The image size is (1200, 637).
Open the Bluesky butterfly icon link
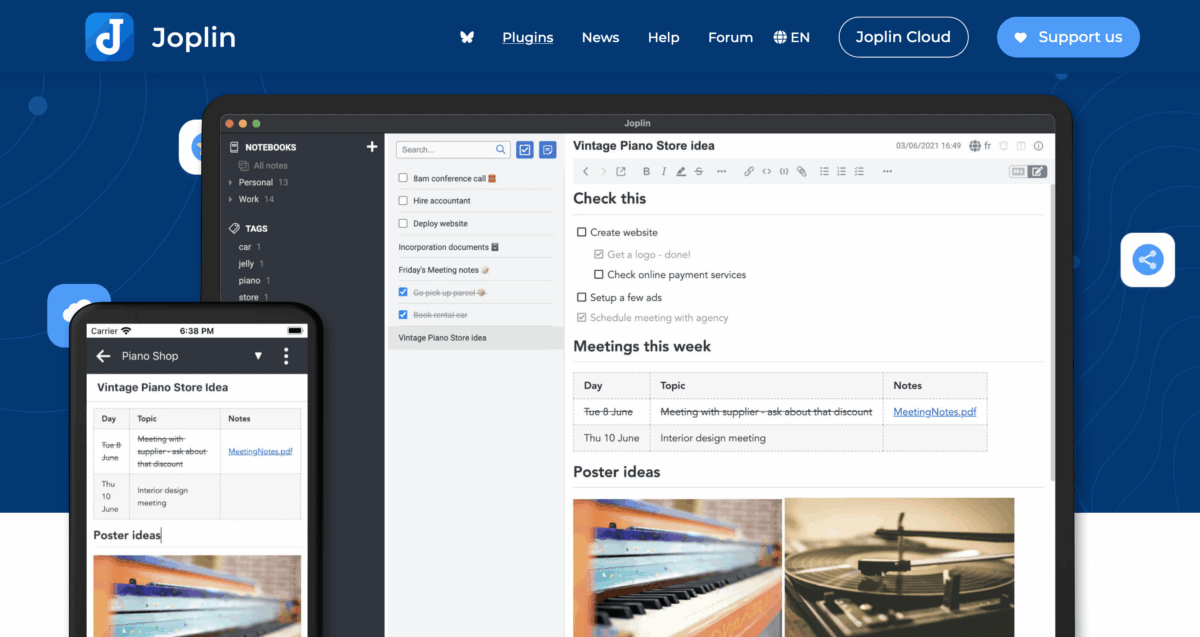pos(467,37)
